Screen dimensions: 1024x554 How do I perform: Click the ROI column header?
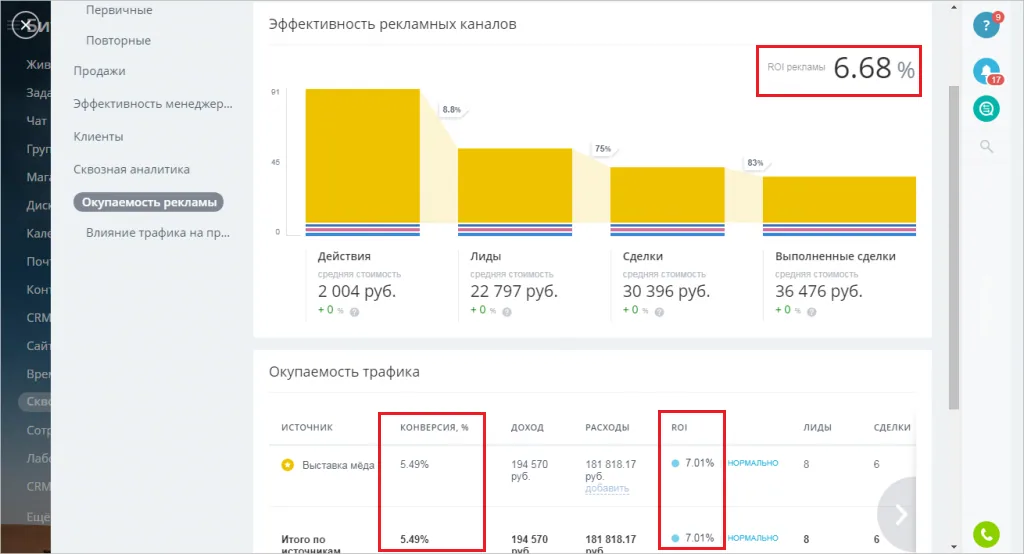(x=679, y=427)
